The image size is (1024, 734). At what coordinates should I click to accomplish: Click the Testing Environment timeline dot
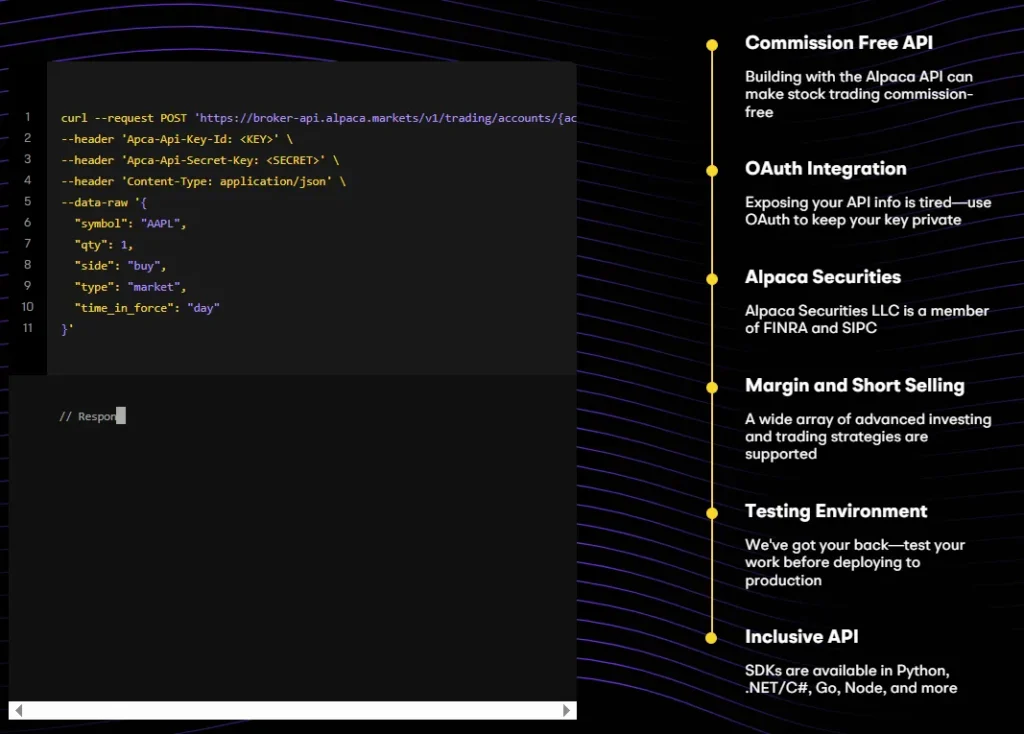point(712,513)
